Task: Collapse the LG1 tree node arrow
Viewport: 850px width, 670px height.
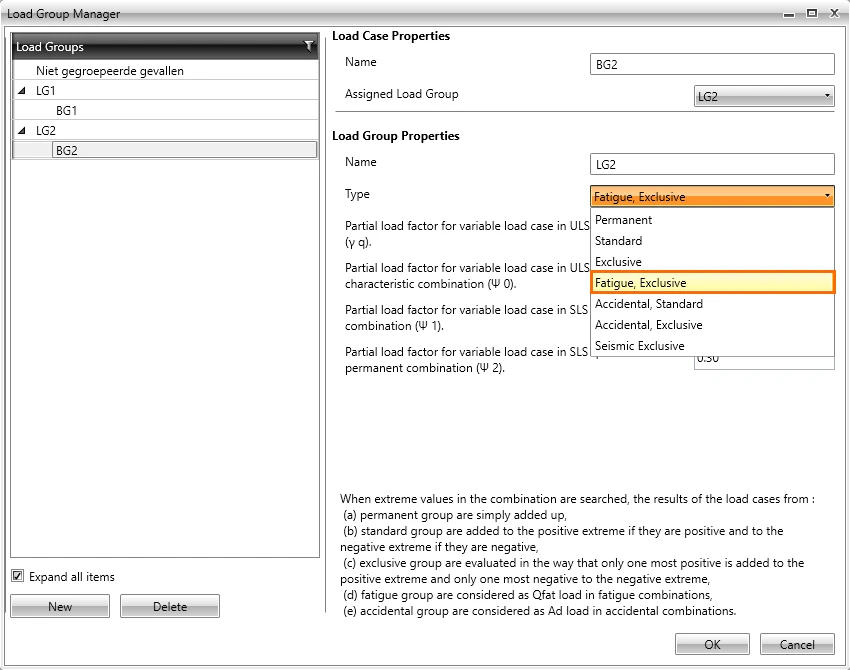Action: tap(22, 91)
